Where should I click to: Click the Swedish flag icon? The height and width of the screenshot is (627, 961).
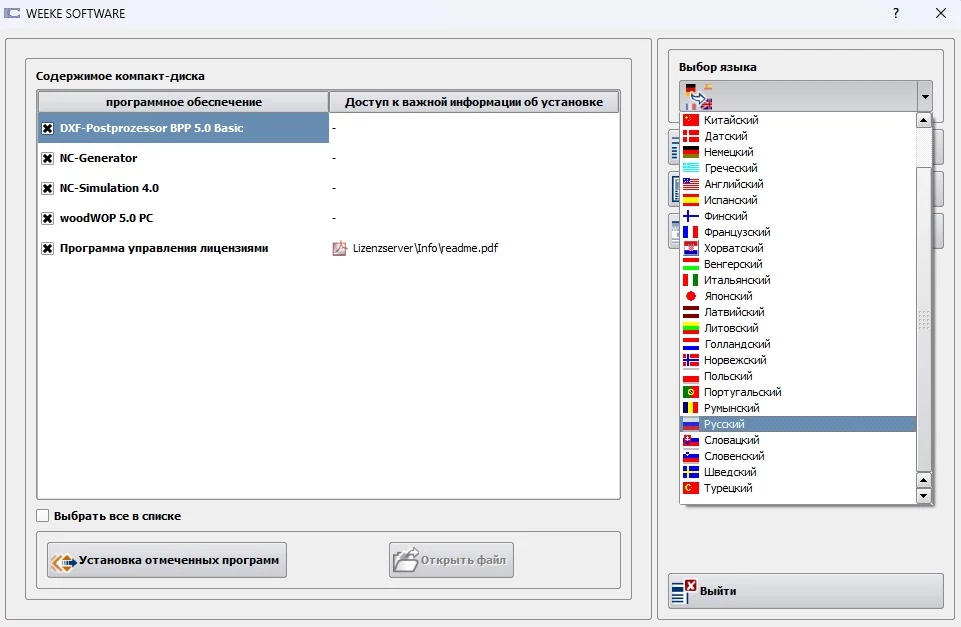691,472
